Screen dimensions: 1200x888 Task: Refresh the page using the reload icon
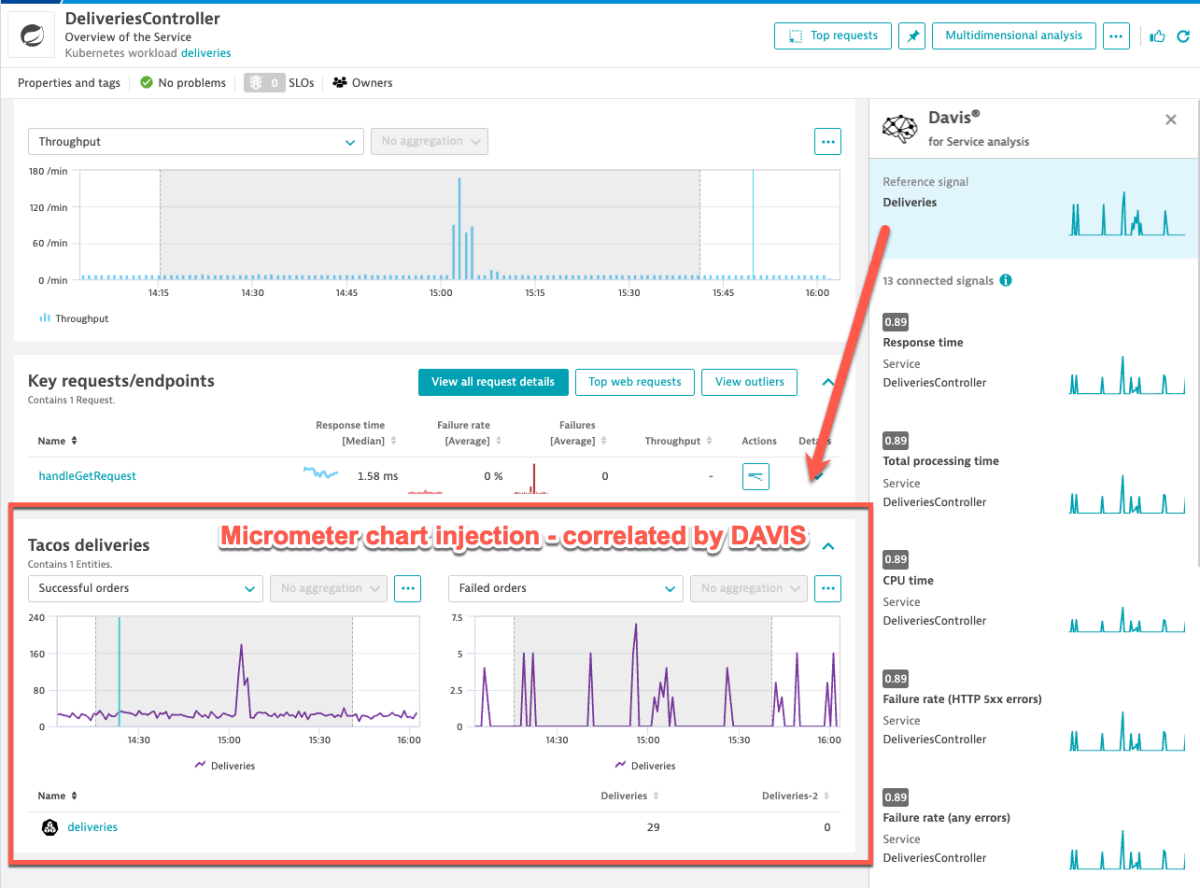coord(1184,35)
